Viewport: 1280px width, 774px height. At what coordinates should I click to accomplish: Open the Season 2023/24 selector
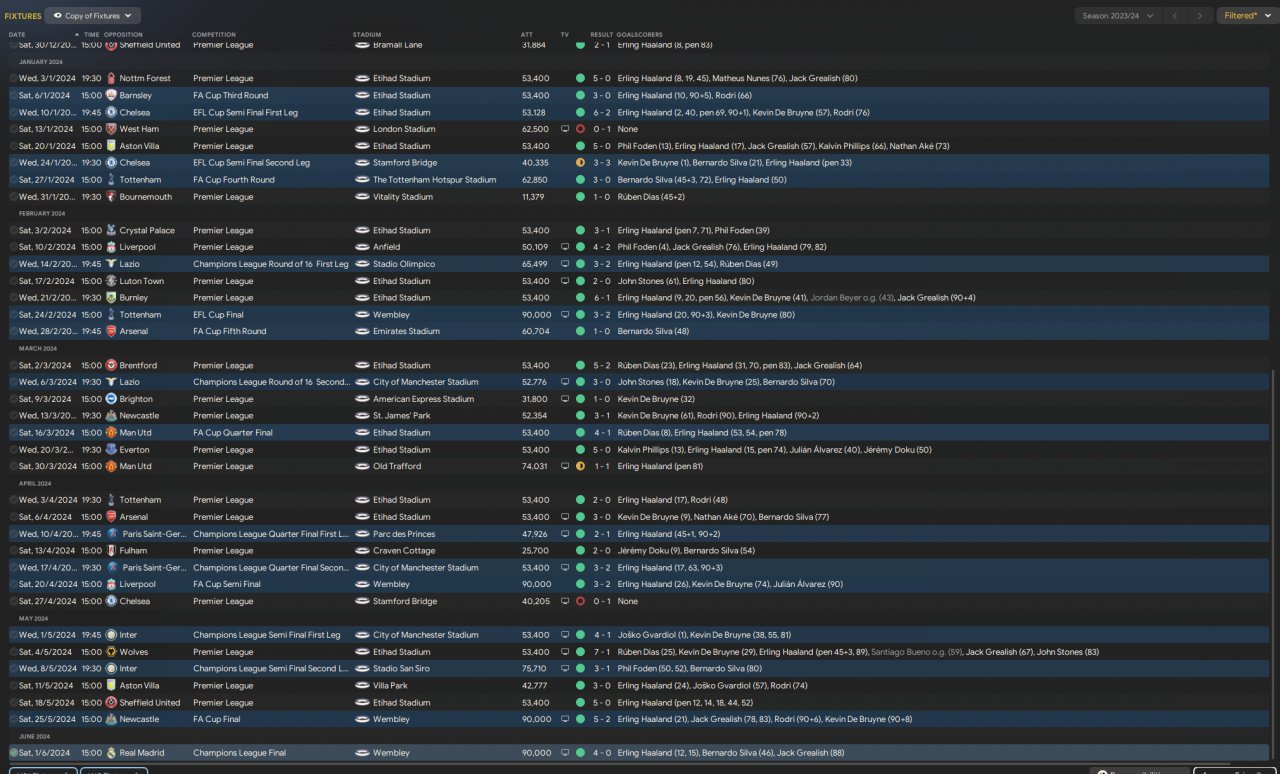tap(1117, 16)
